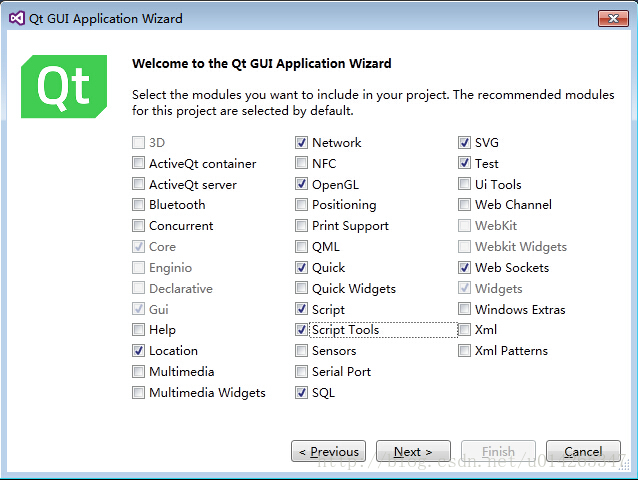Image resolution: width=638 pixels, height=481 pixels.
Task: Enable the NFC module
Action: coord(301,163)
